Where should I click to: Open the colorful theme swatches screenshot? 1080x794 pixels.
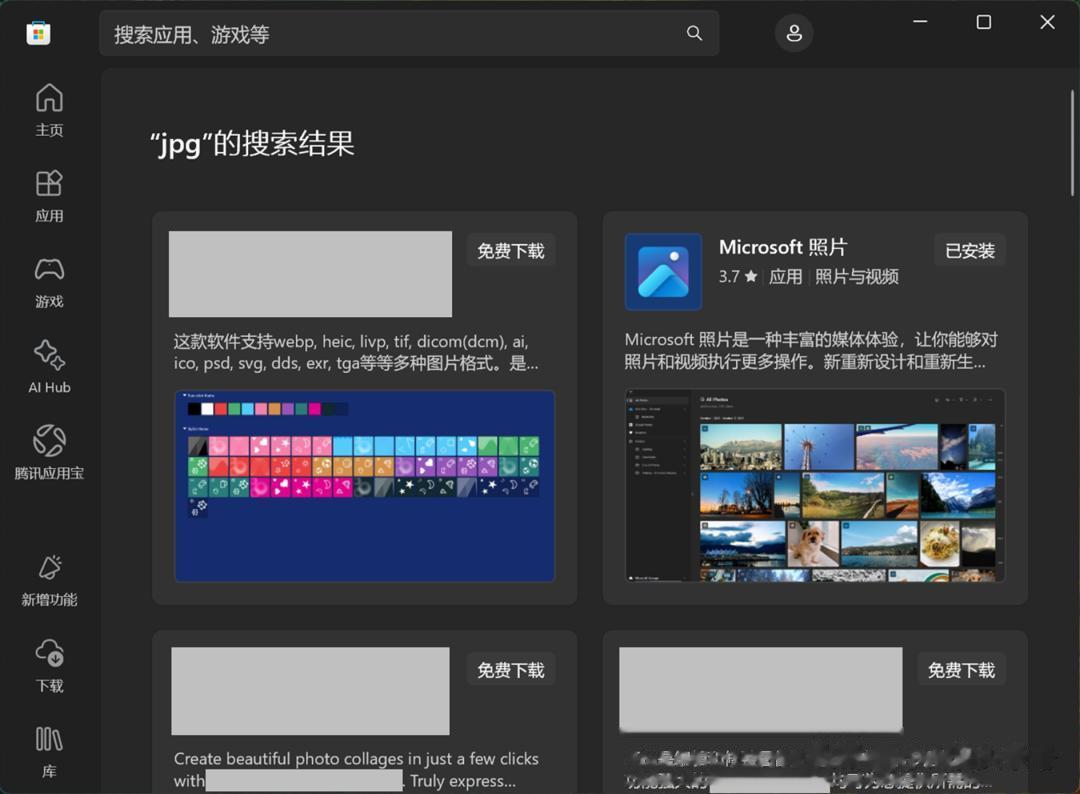365,486
